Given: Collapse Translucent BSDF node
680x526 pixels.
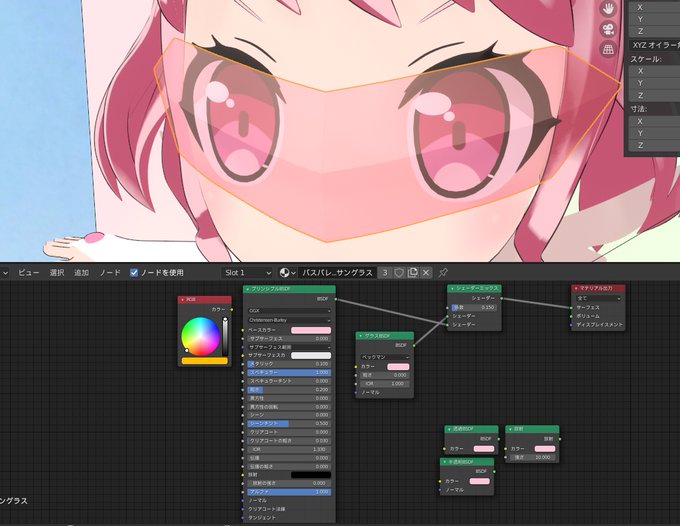Looking at the screenshot, I should click(445, 462).
